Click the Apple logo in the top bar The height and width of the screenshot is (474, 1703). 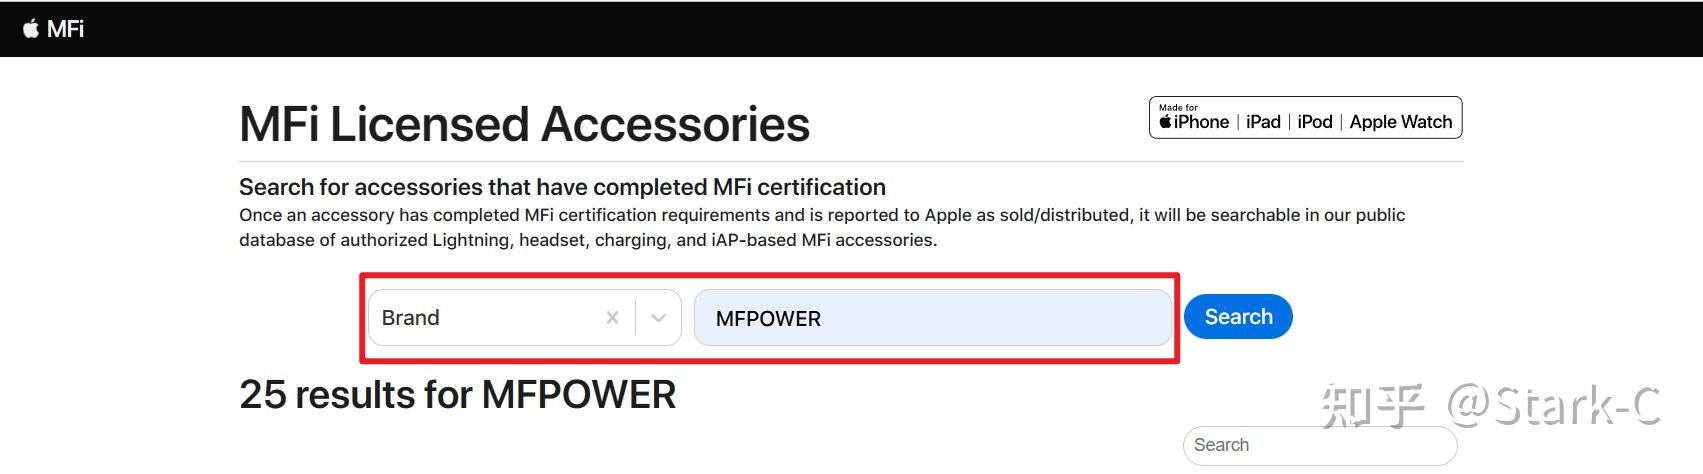coord(31,29)
